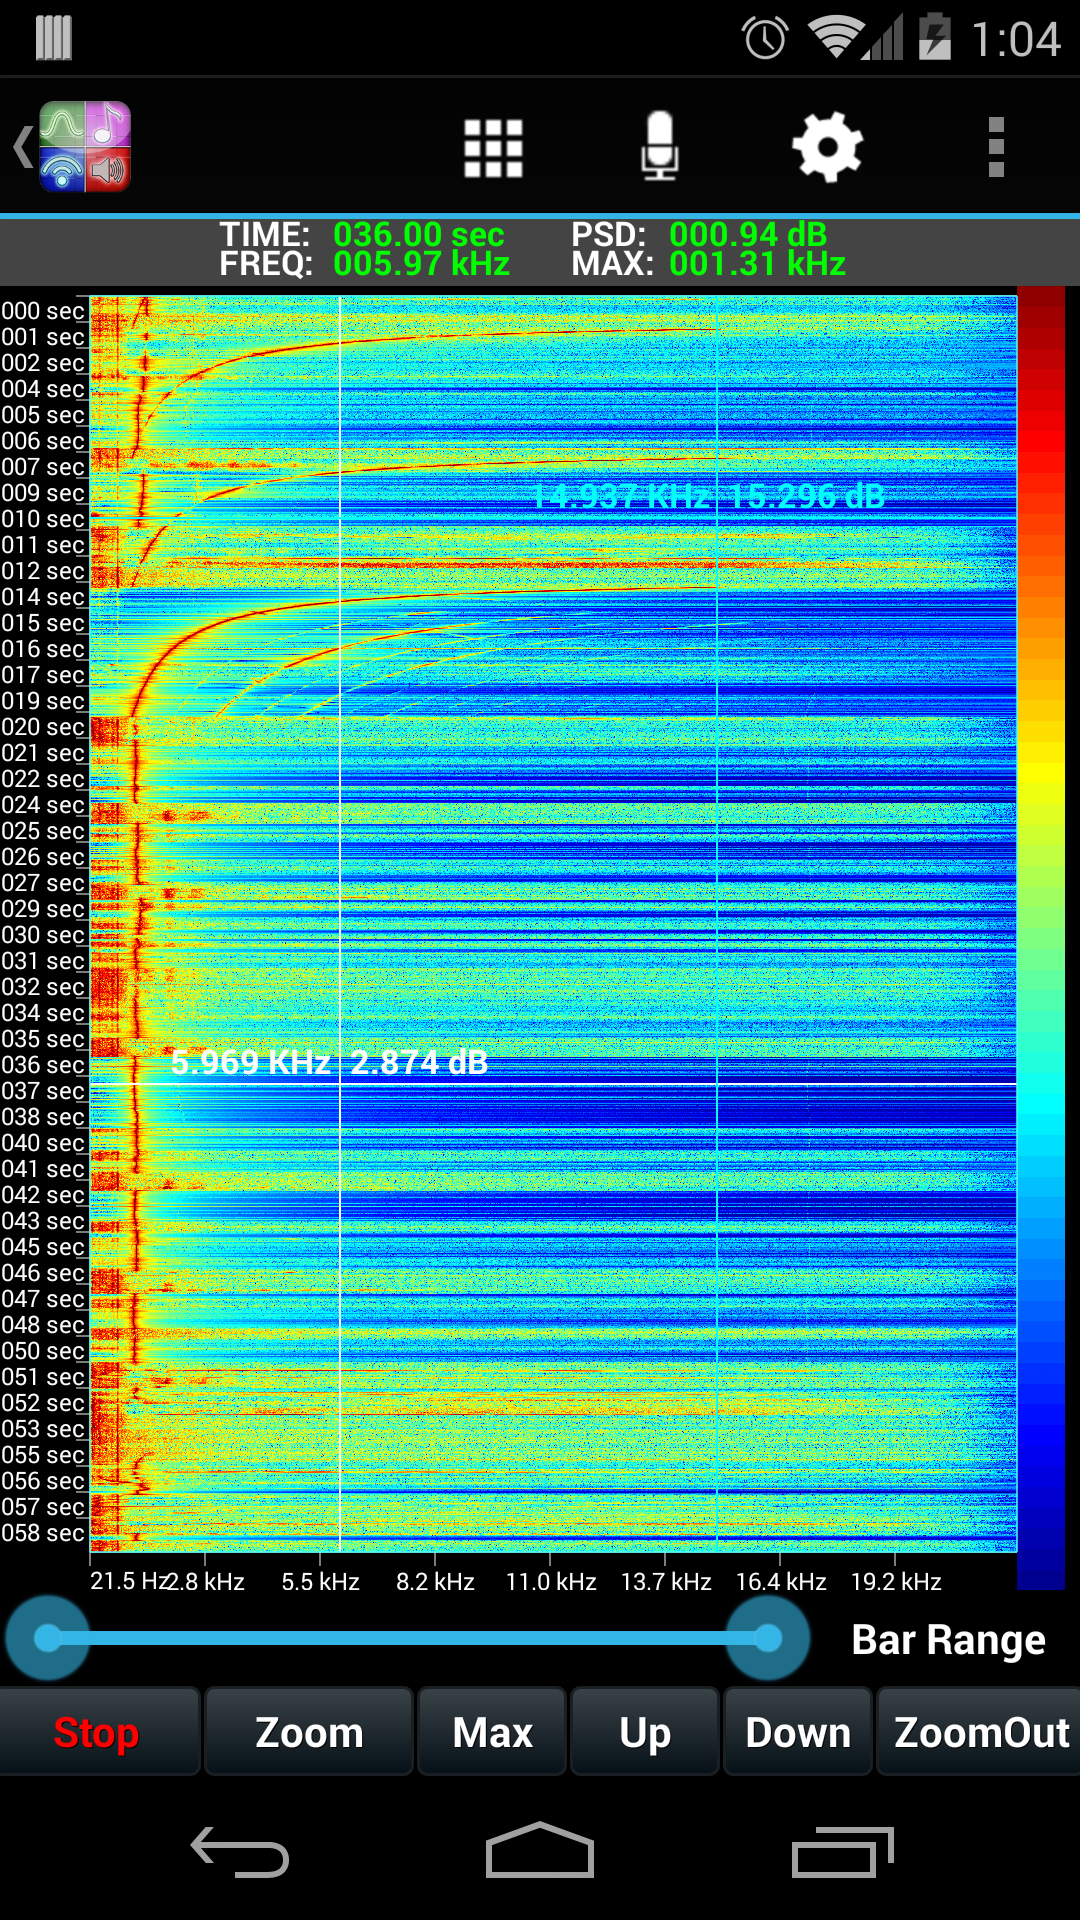Tap the 16.4 kHz frequency axis label
Screen dimensions: 1080x1920
click(x=781, y=1582)
